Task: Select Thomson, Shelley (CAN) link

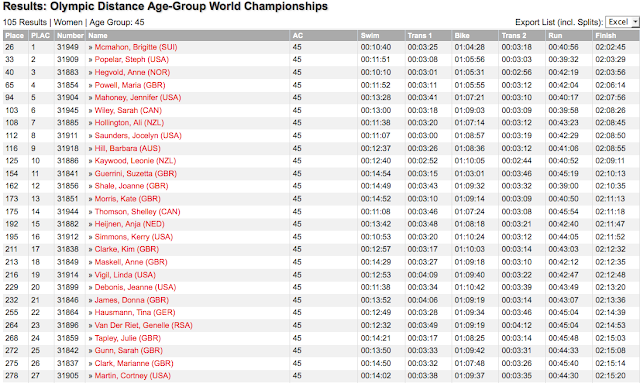Action: click(137, 212)
